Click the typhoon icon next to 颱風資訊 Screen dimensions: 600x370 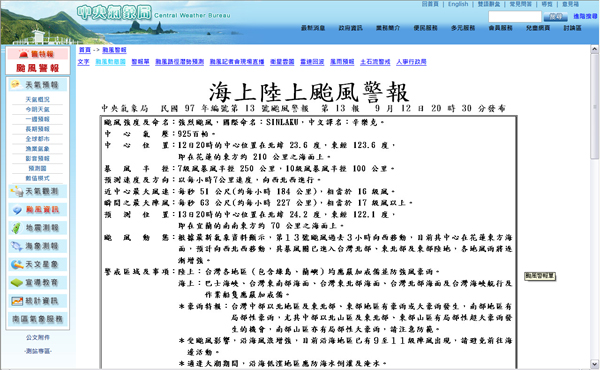(17, 210)
